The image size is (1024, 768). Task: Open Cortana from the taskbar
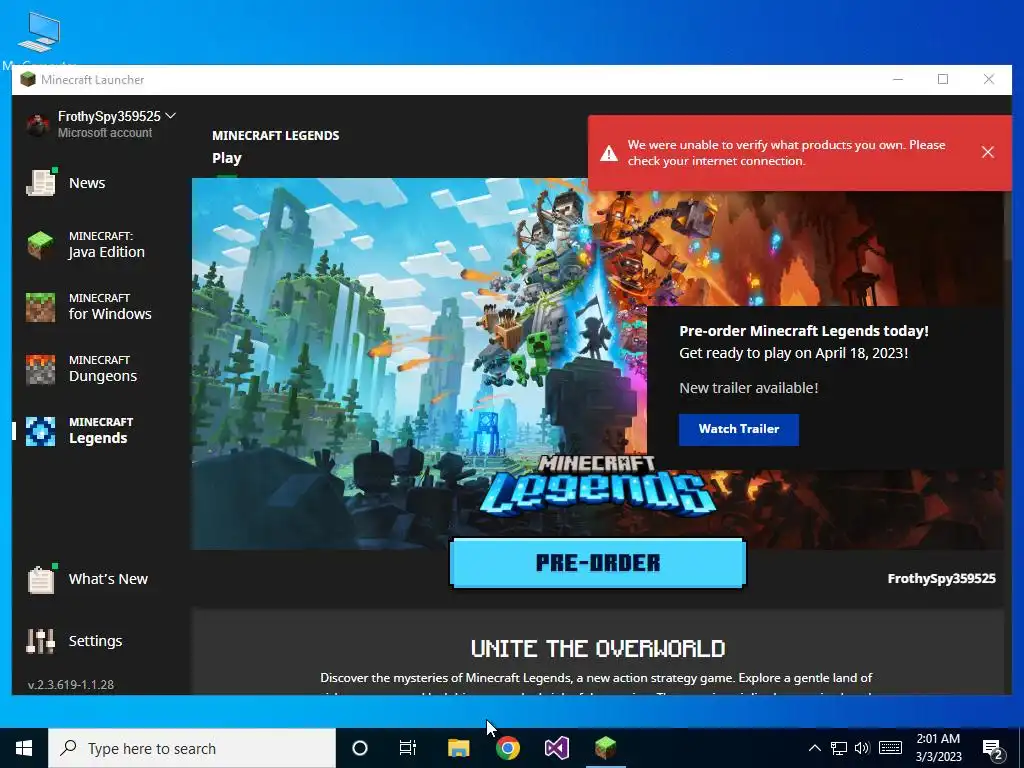[360, 748]
